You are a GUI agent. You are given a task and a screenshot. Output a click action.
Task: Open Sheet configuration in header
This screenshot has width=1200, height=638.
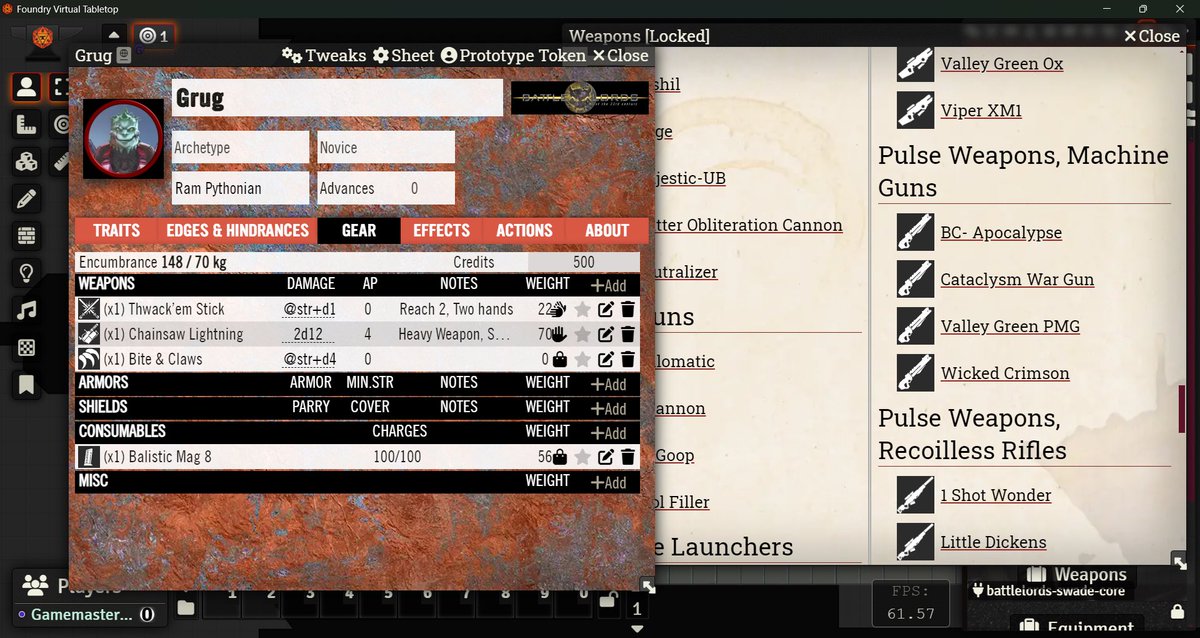pos(403,55)
